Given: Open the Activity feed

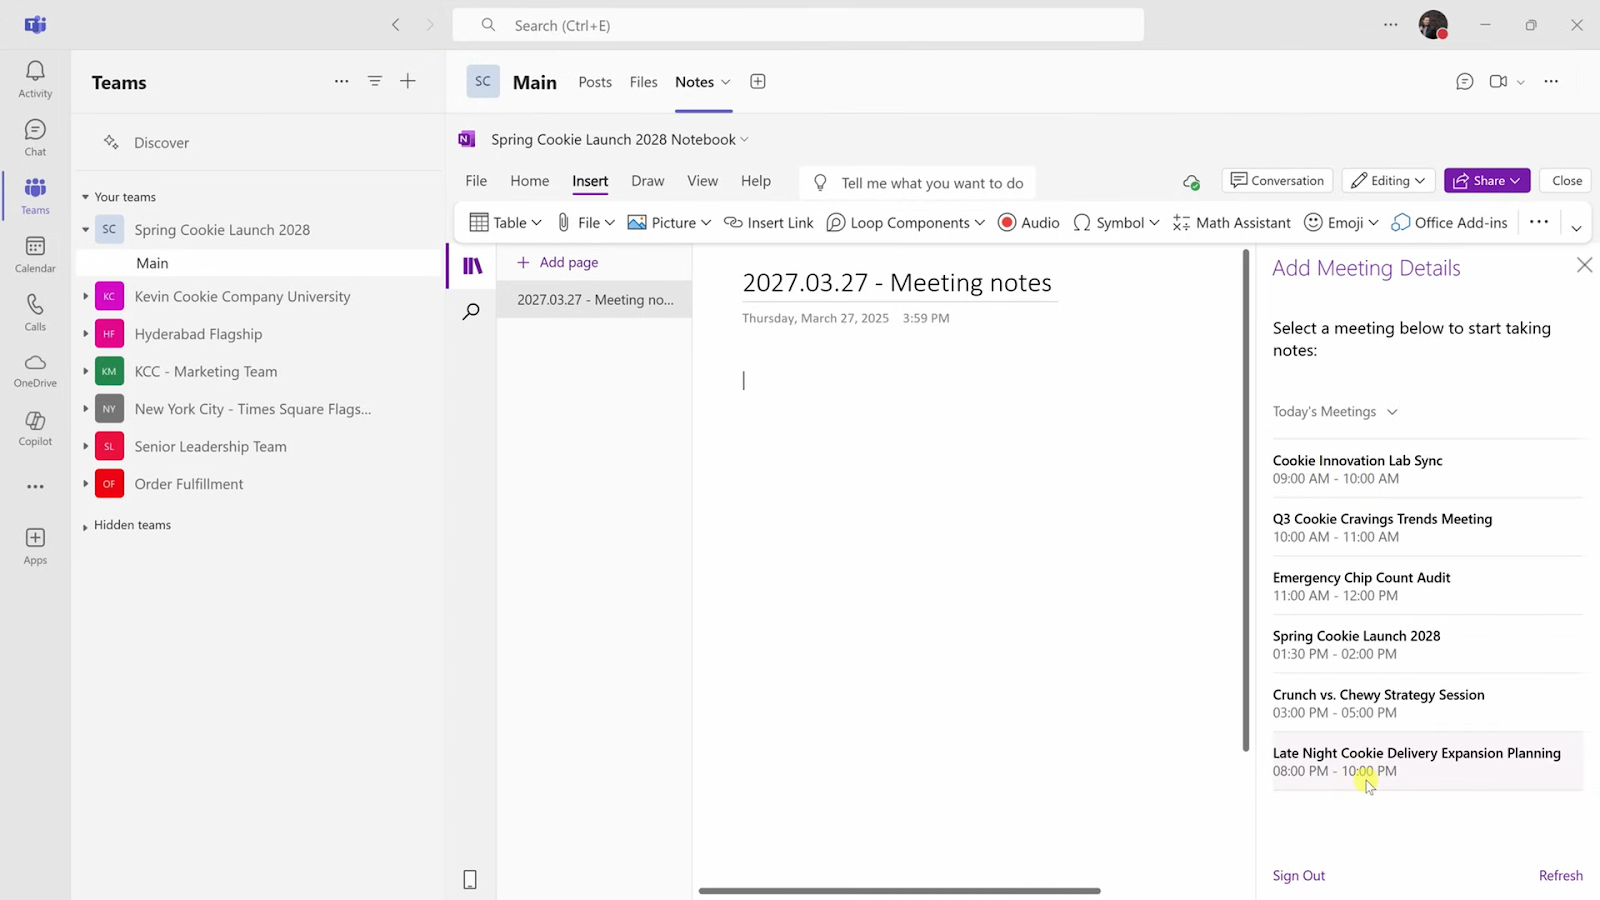Looking at the screenshot, I should (x=35, y=79).
